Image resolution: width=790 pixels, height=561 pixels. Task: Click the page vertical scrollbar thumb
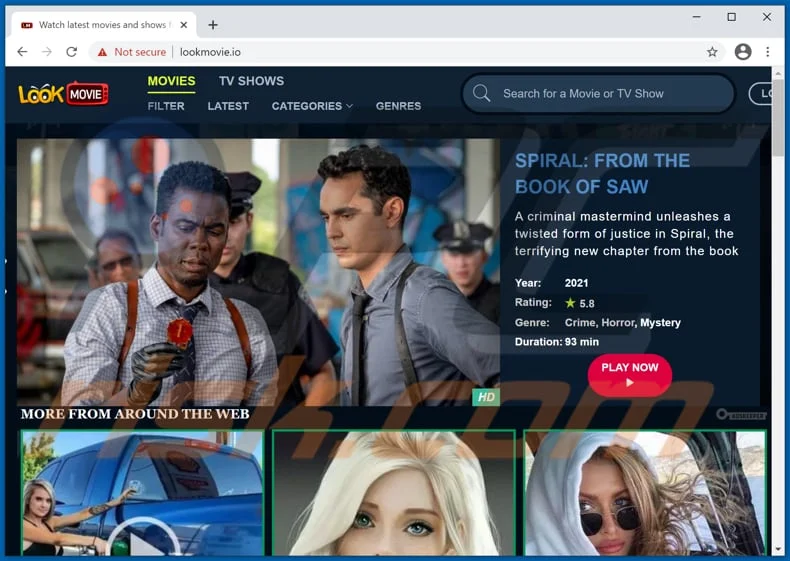point(778,117)
